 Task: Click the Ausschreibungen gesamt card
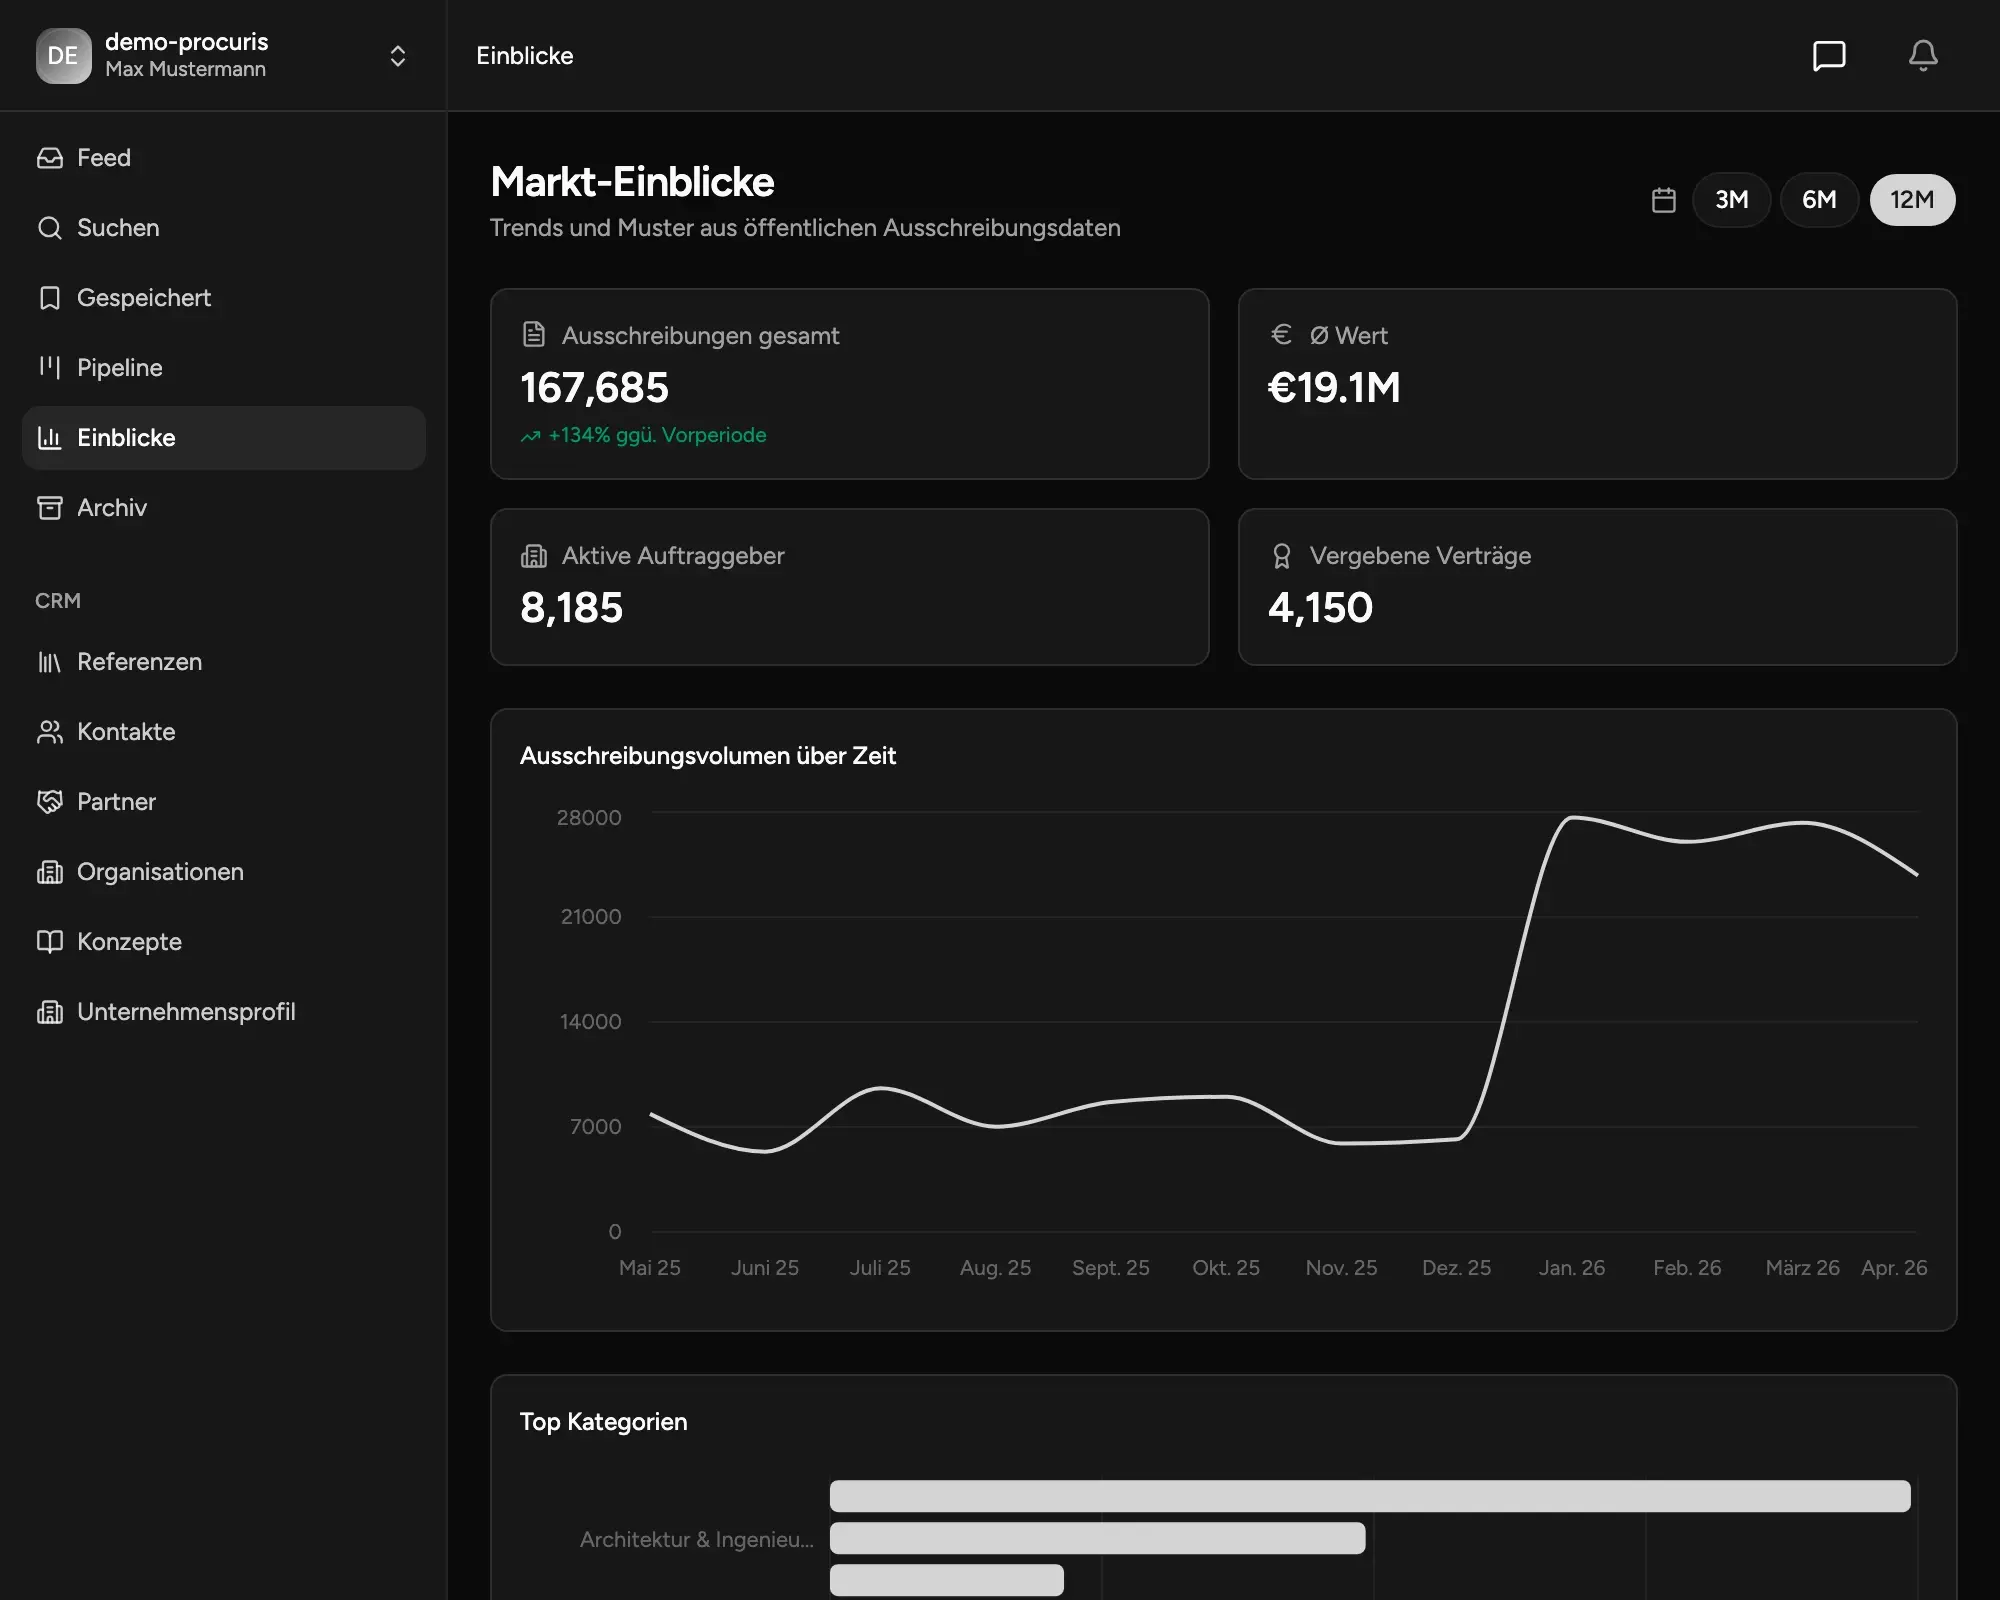point(850,384)
